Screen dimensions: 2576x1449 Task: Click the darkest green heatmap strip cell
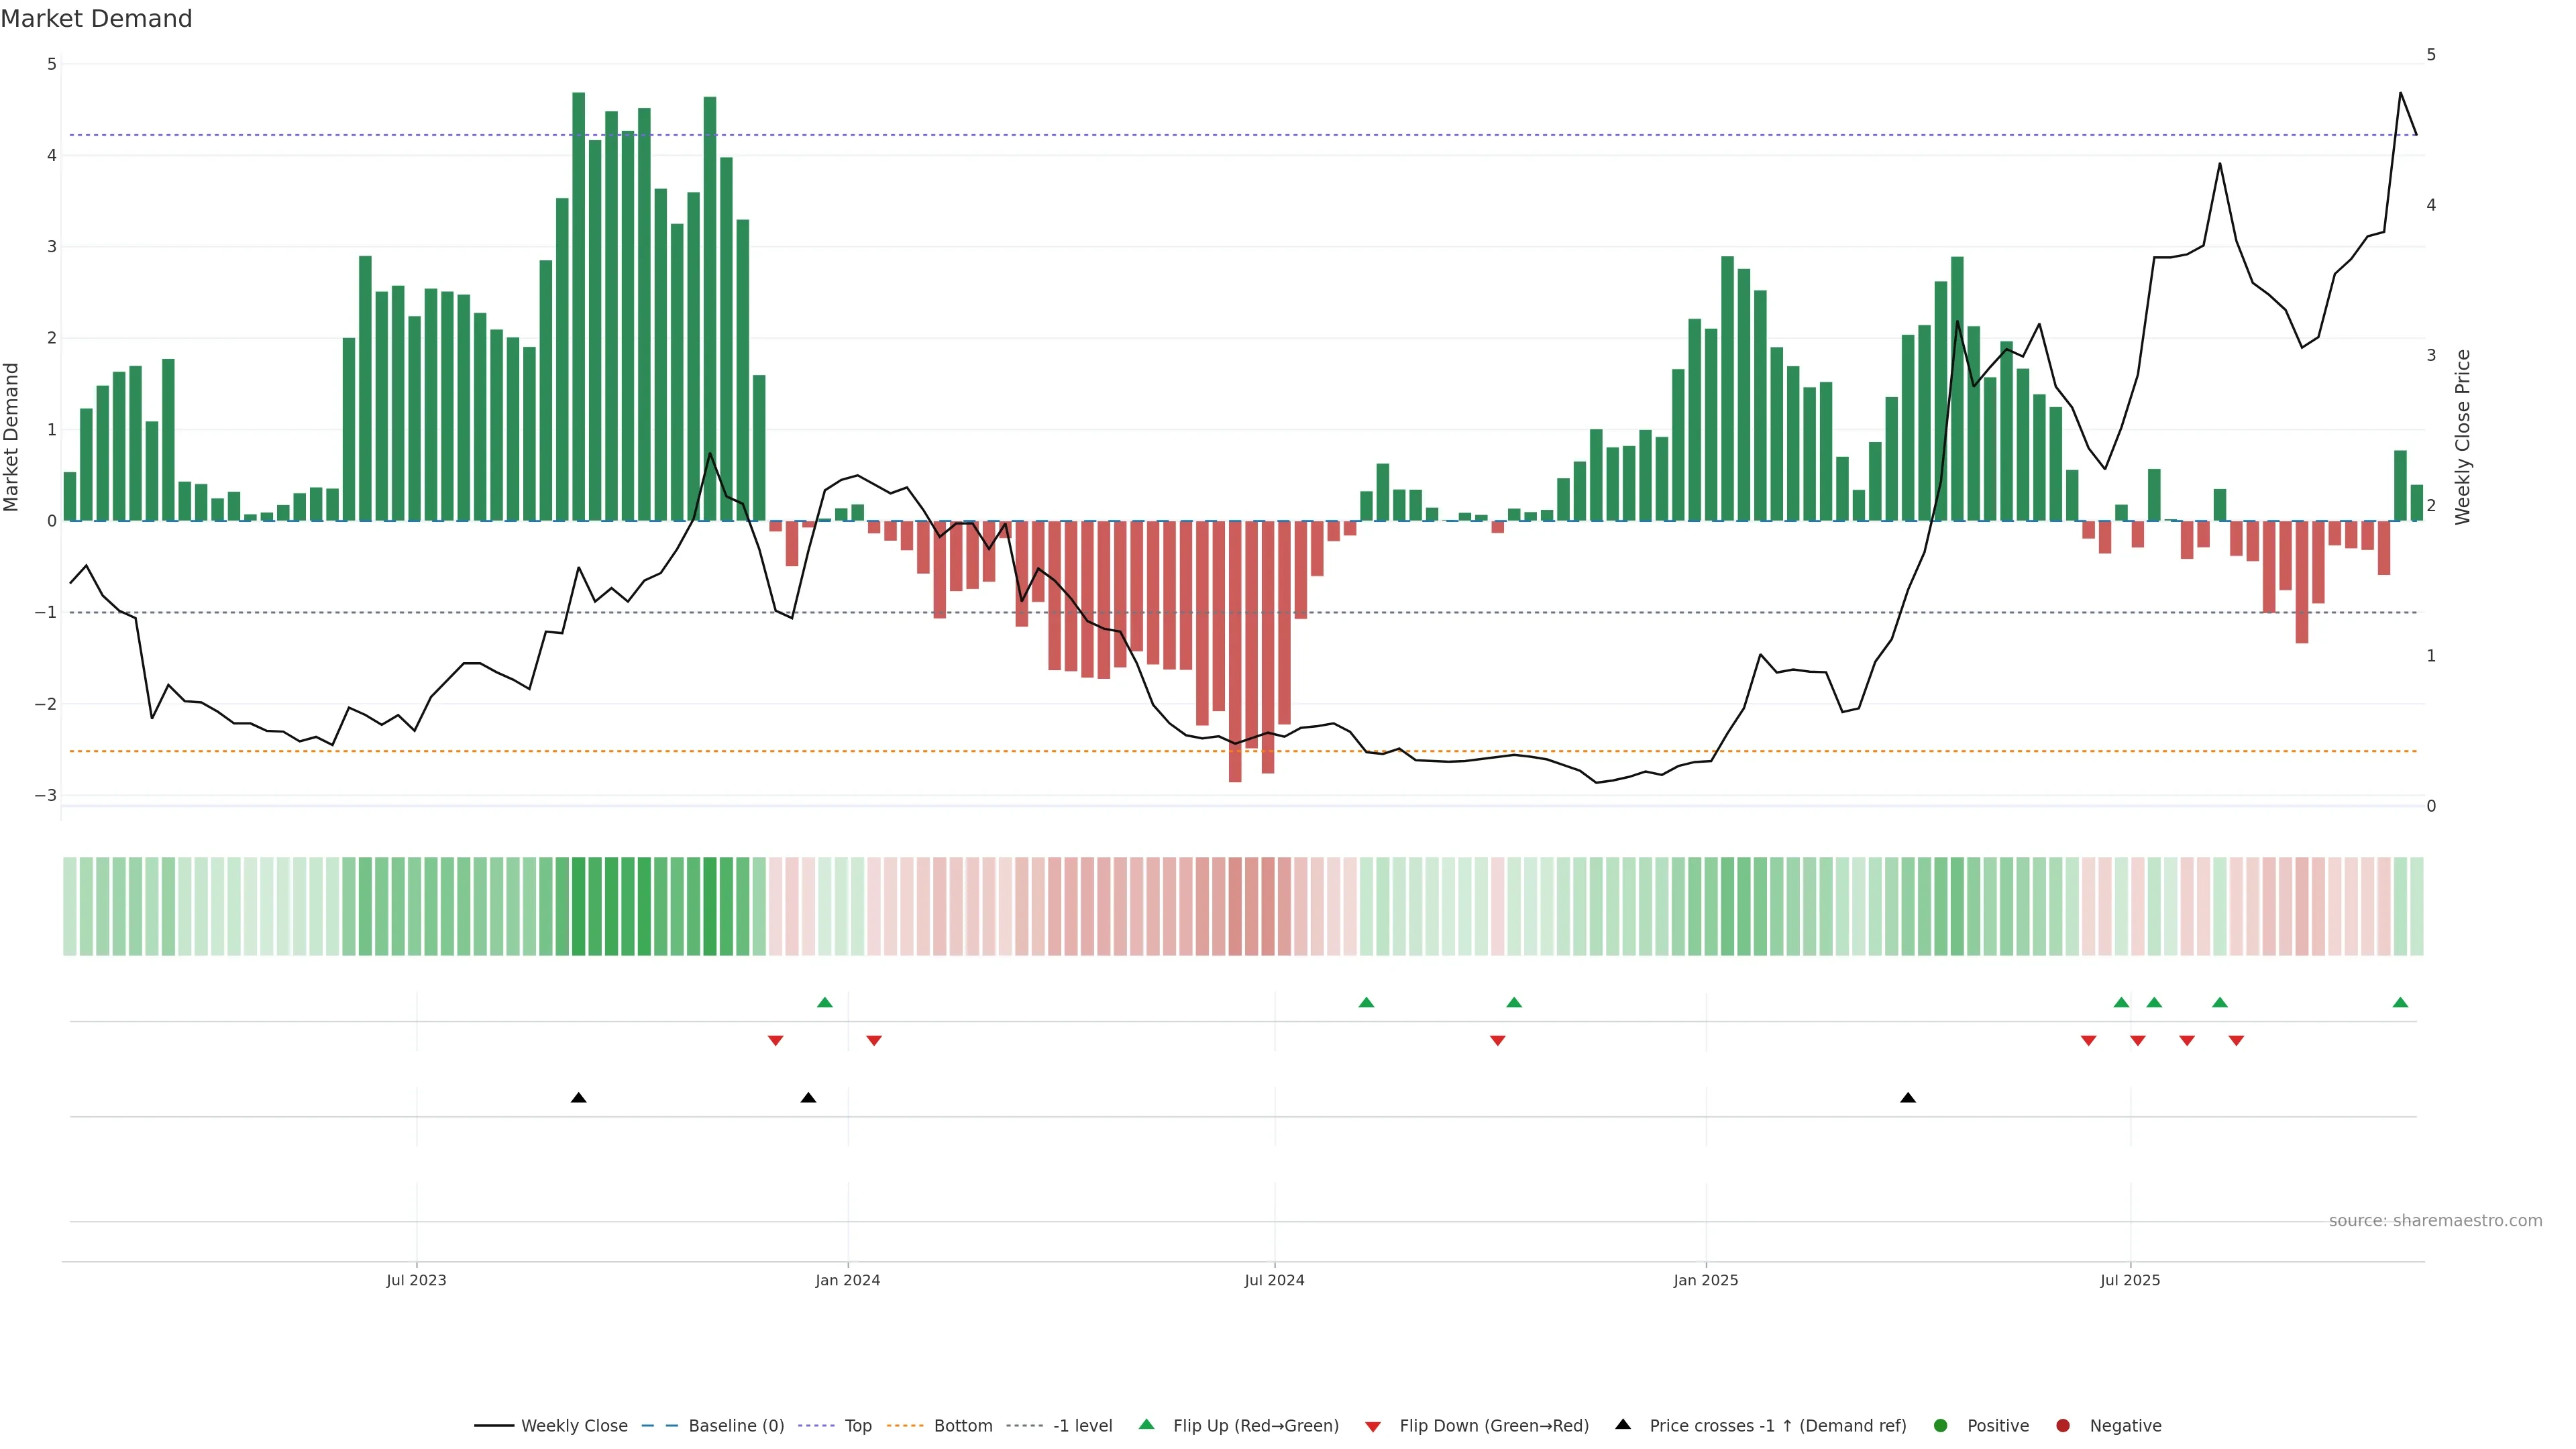click(578, 906)
